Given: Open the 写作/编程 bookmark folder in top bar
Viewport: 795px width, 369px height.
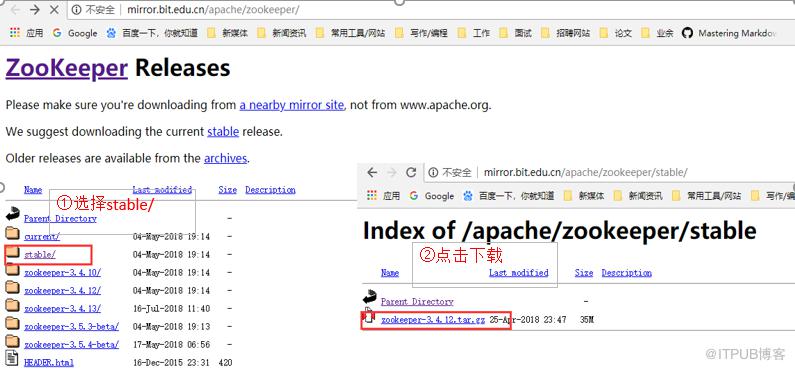Looking at the screenshot, I should (421, 33).
